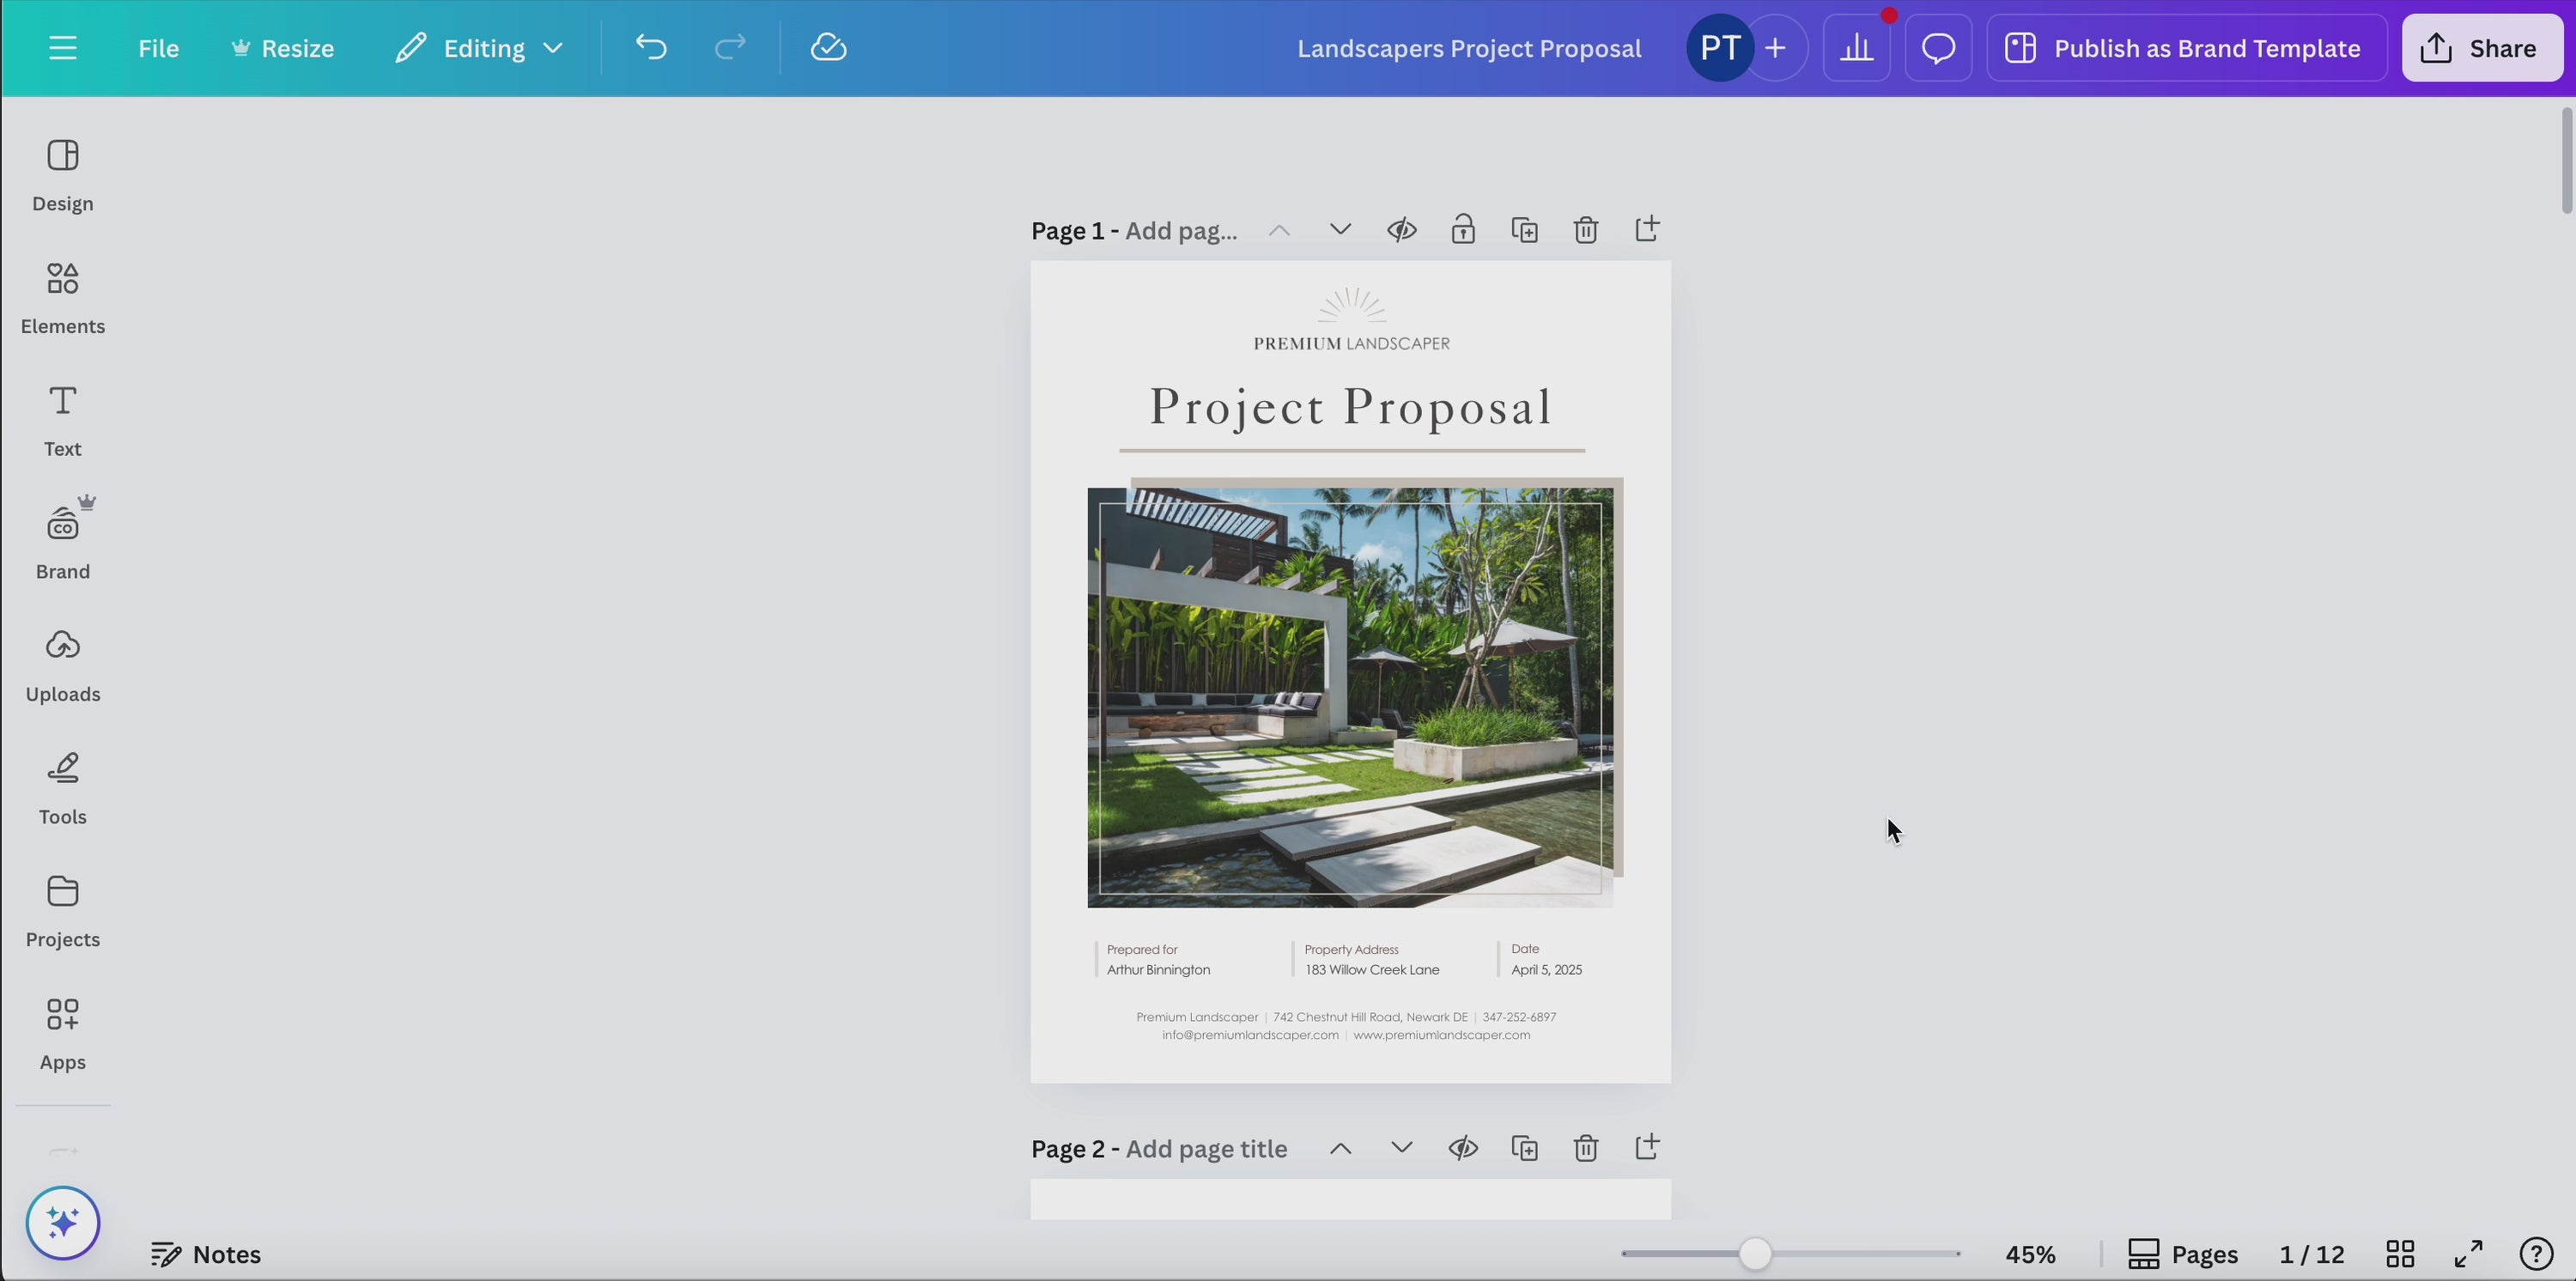Open the help question mark
The height and width of the screenshot is (1281, 2576).
coord(2537,1254)
